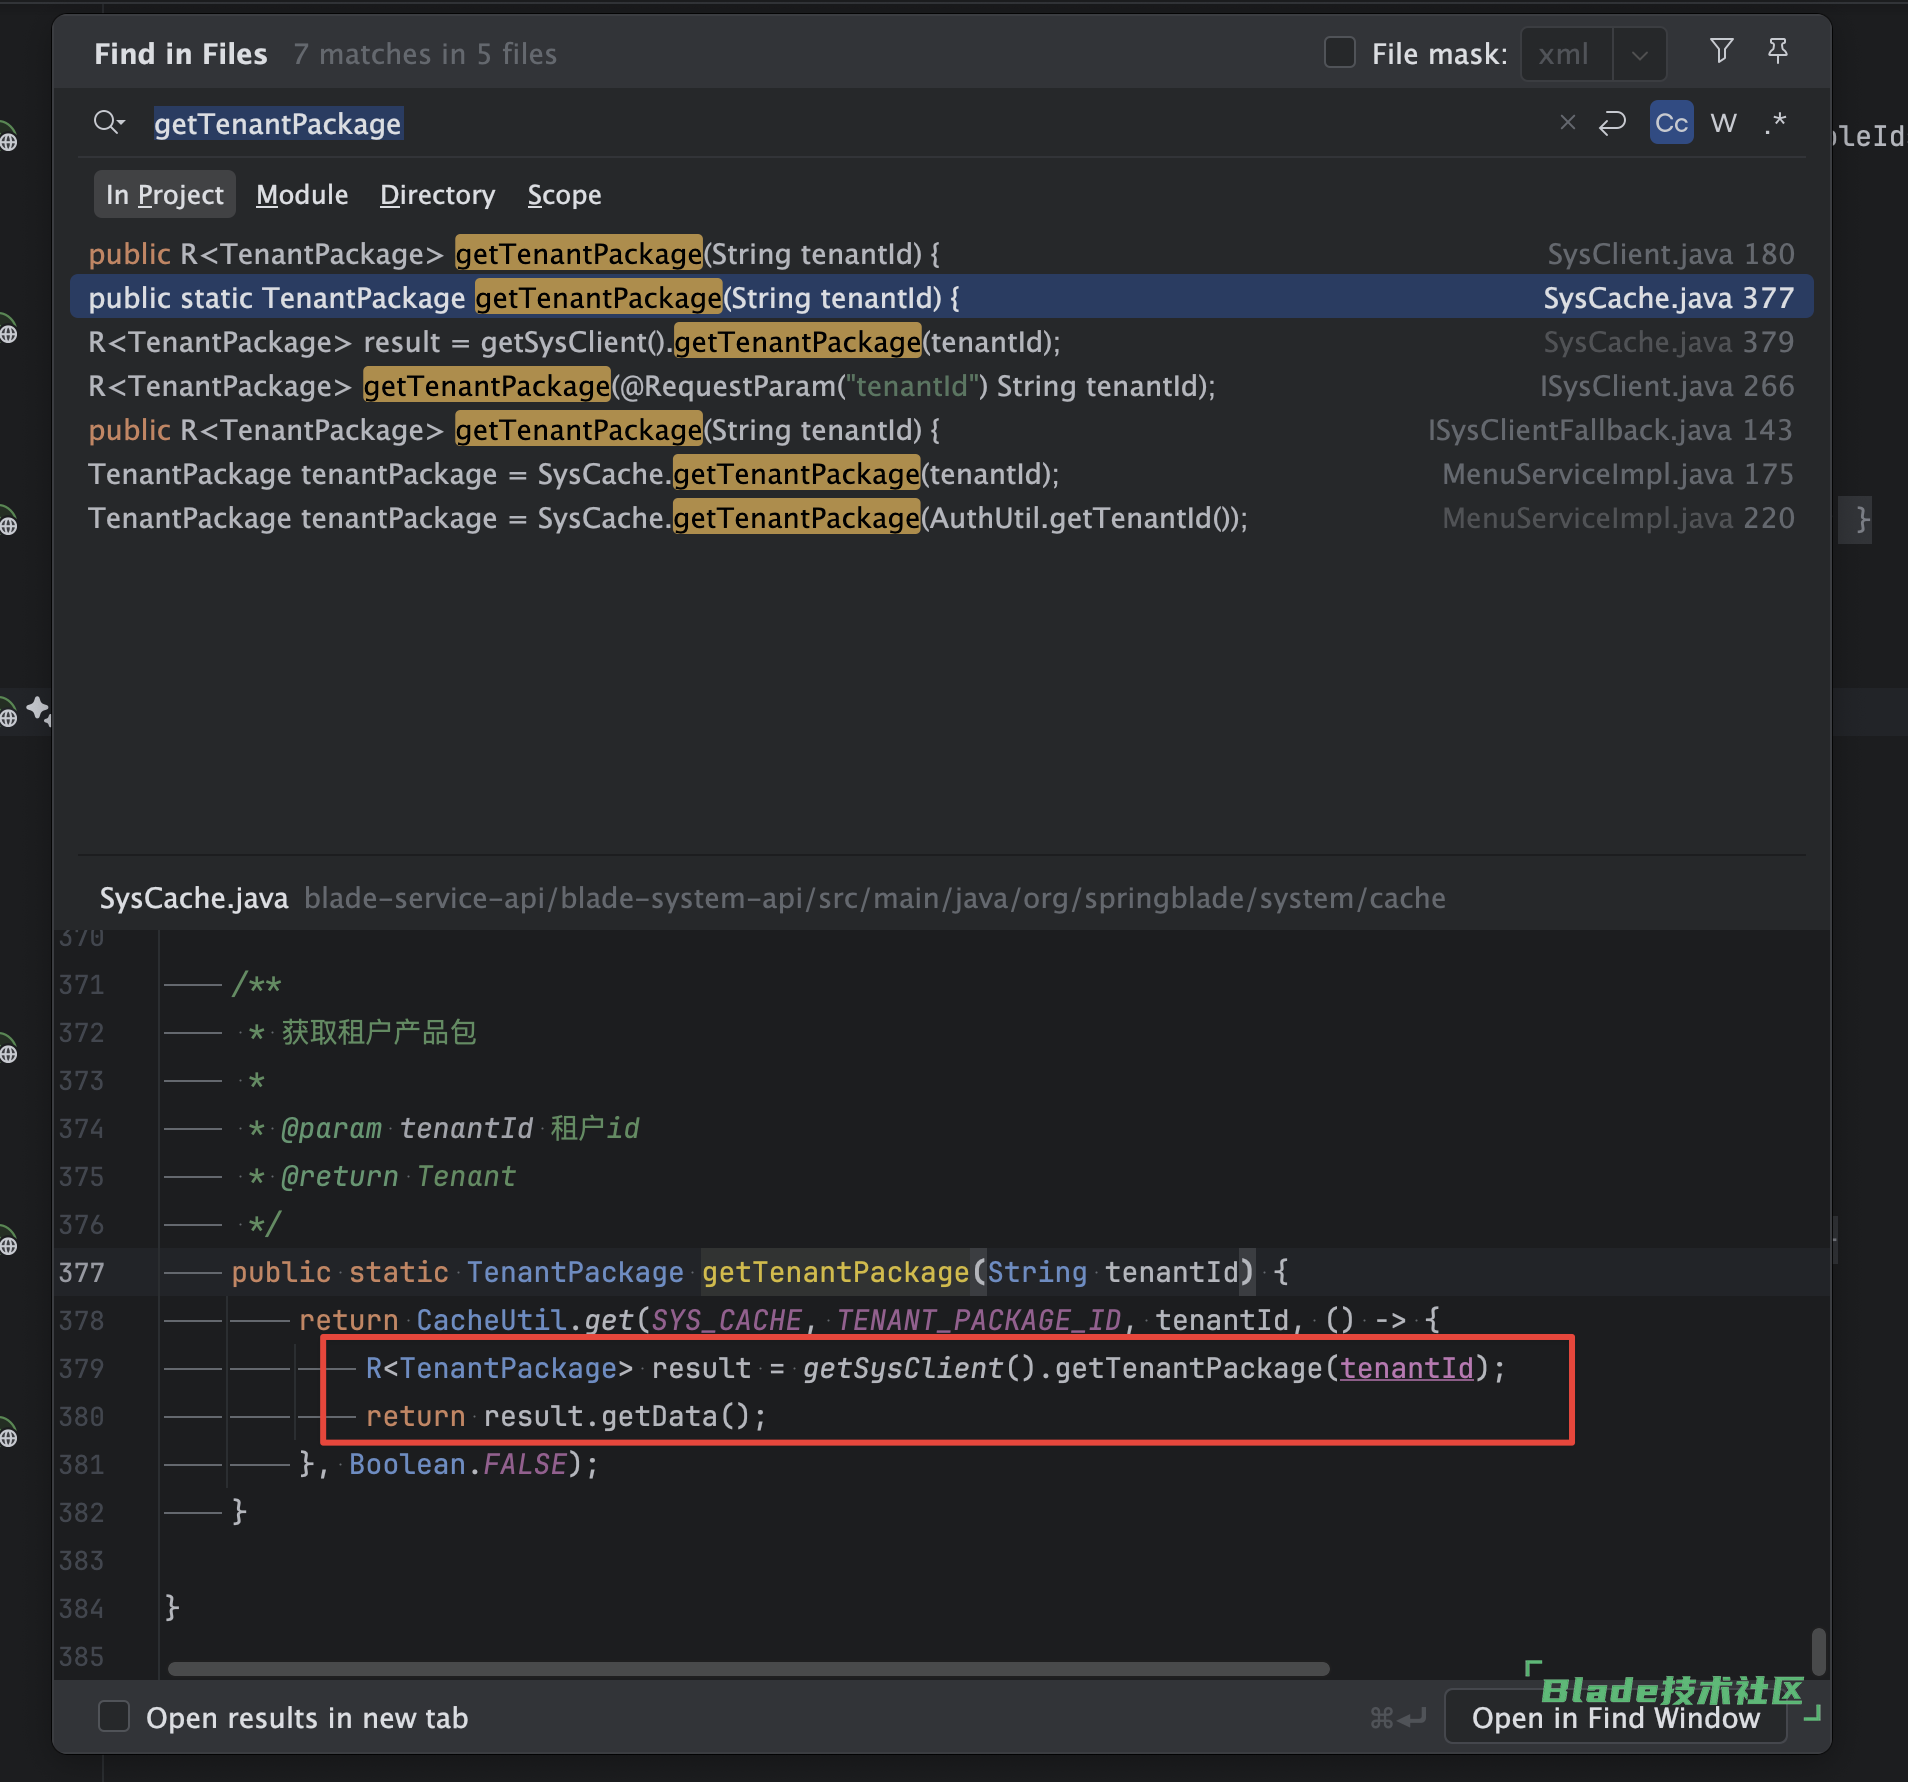Click the xml file mask combo field
Viewport: 1908px width, 1782px height.
tap(1566, 55)
